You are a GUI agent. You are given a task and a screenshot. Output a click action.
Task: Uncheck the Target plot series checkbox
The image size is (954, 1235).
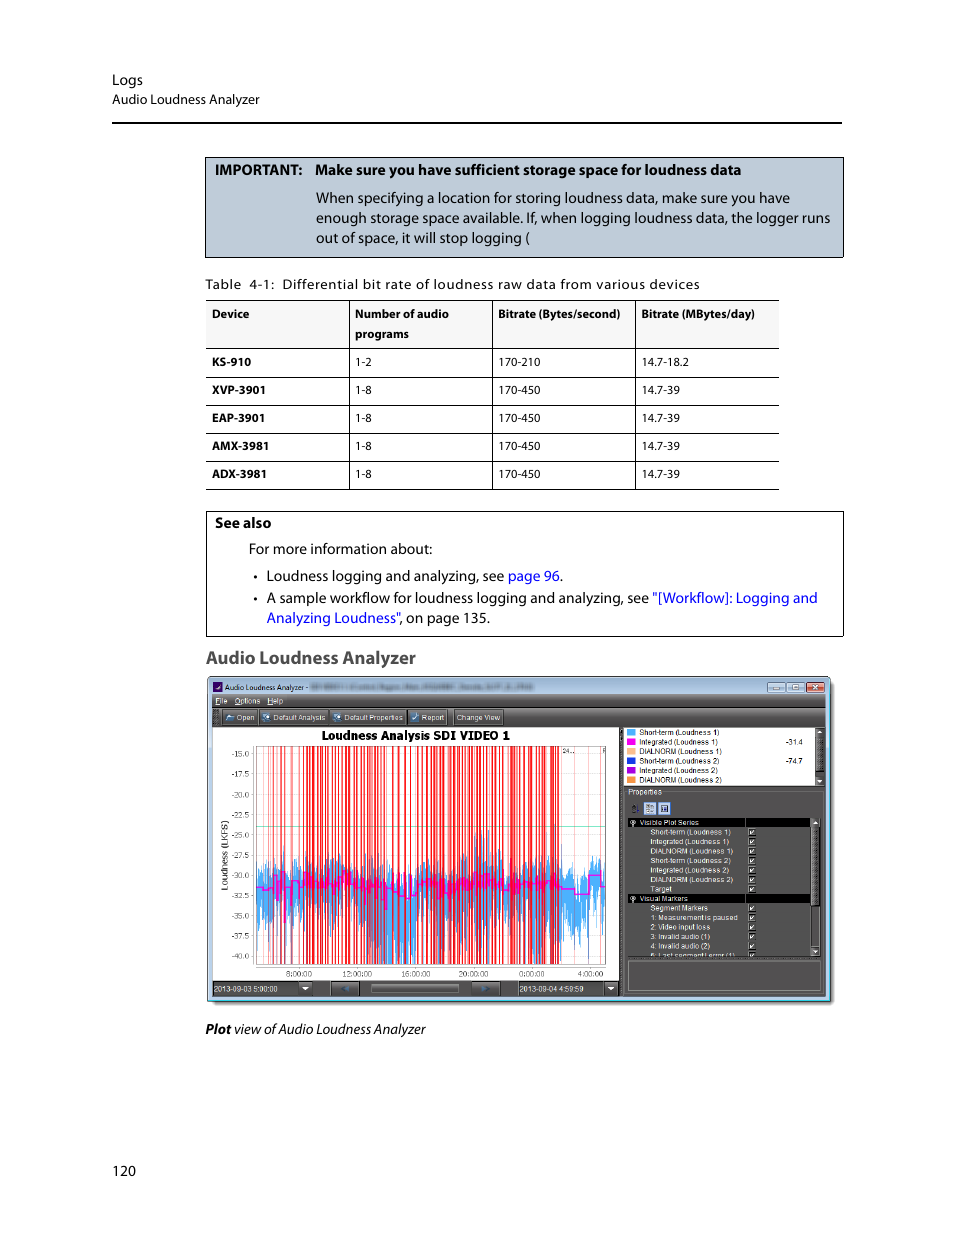(x=752, y=889)
